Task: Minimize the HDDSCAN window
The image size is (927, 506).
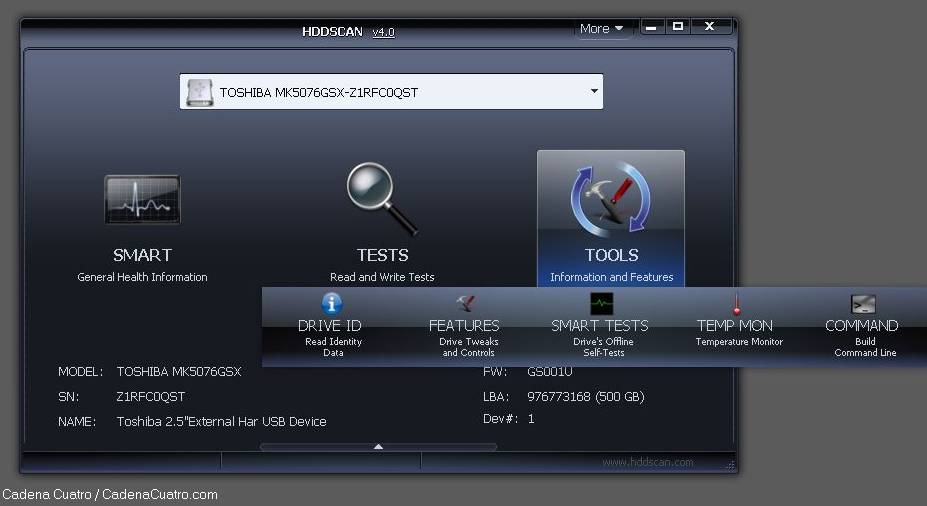Action: tap(651, 27)
